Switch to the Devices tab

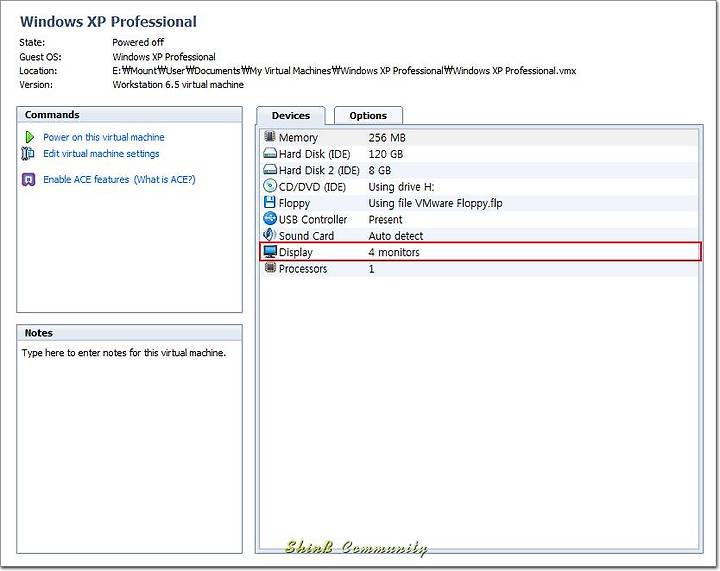point(291,116)
